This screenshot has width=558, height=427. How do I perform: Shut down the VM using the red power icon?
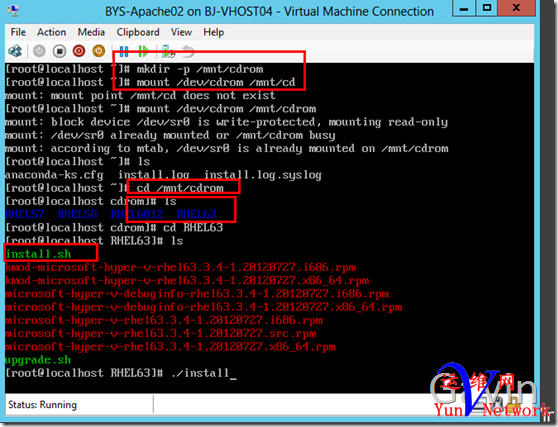point(79,51)
